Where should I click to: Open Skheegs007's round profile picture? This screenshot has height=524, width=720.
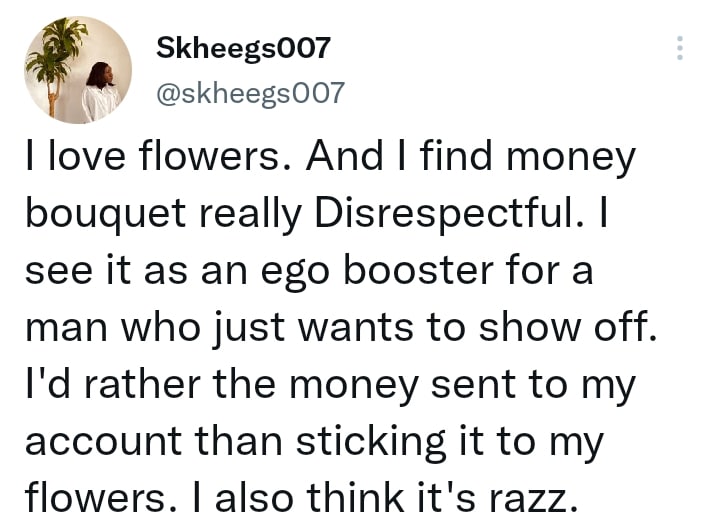(x=78, y=70)
